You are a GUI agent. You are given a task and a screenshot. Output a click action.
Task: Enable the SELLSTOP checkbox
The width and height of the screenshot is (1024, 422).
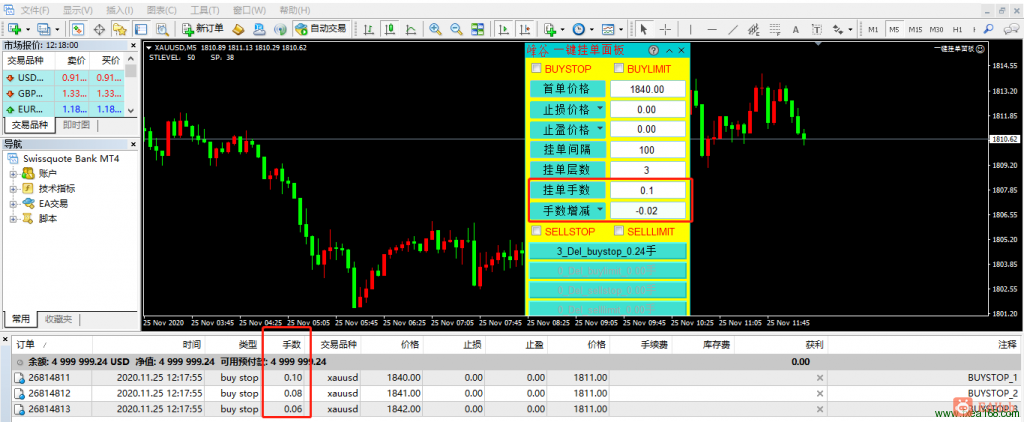[536, 231]
